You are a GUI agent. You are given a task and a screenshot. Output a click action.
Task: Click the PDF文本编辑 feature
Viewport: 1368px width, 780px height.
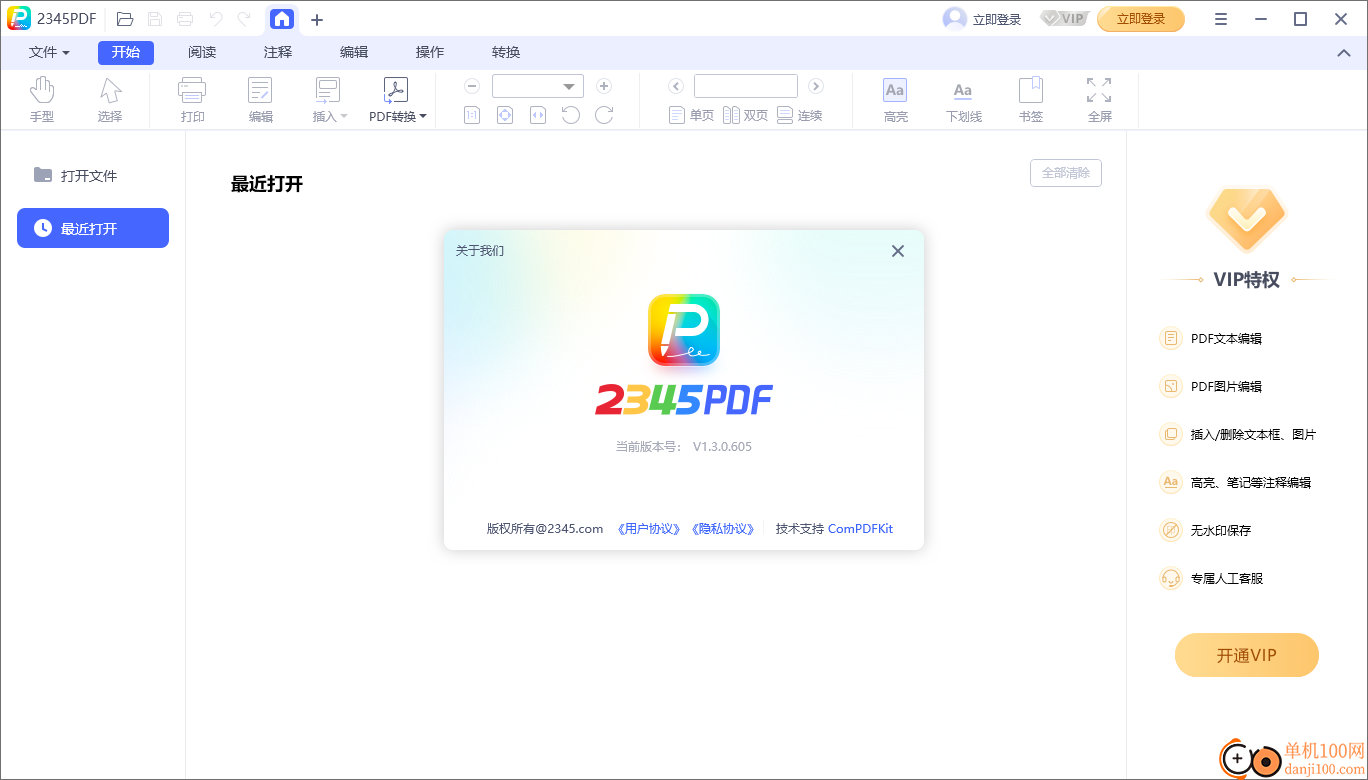pos(1211,339)
